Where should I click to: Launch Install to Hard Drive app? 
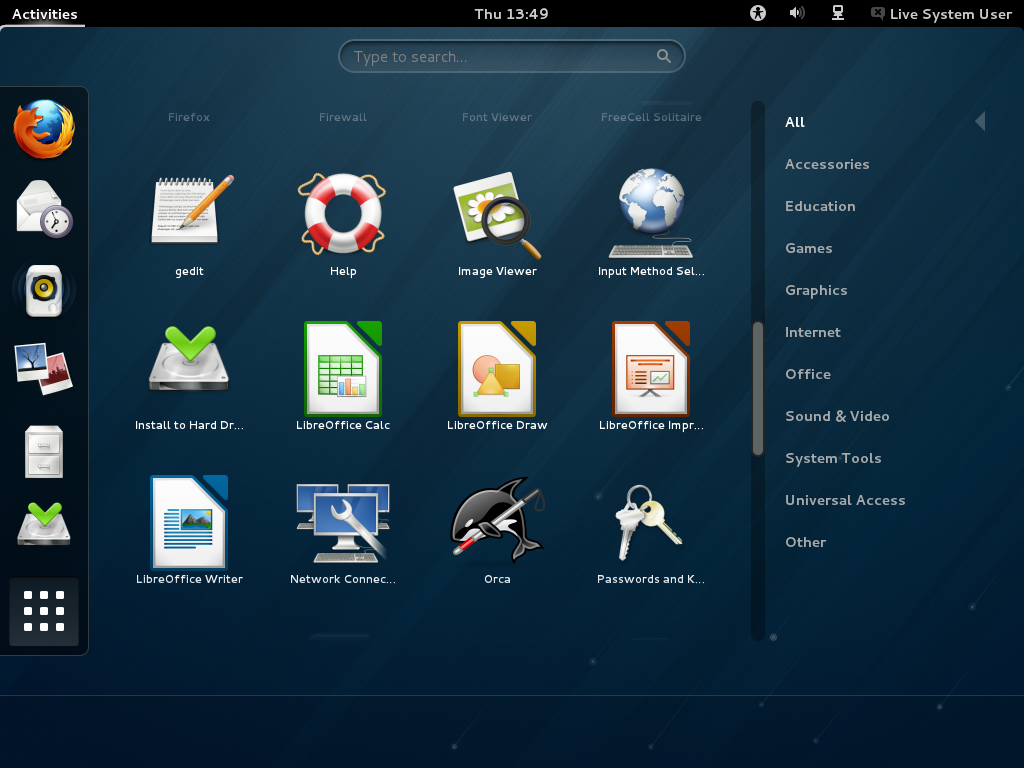[x=189, y=377]
